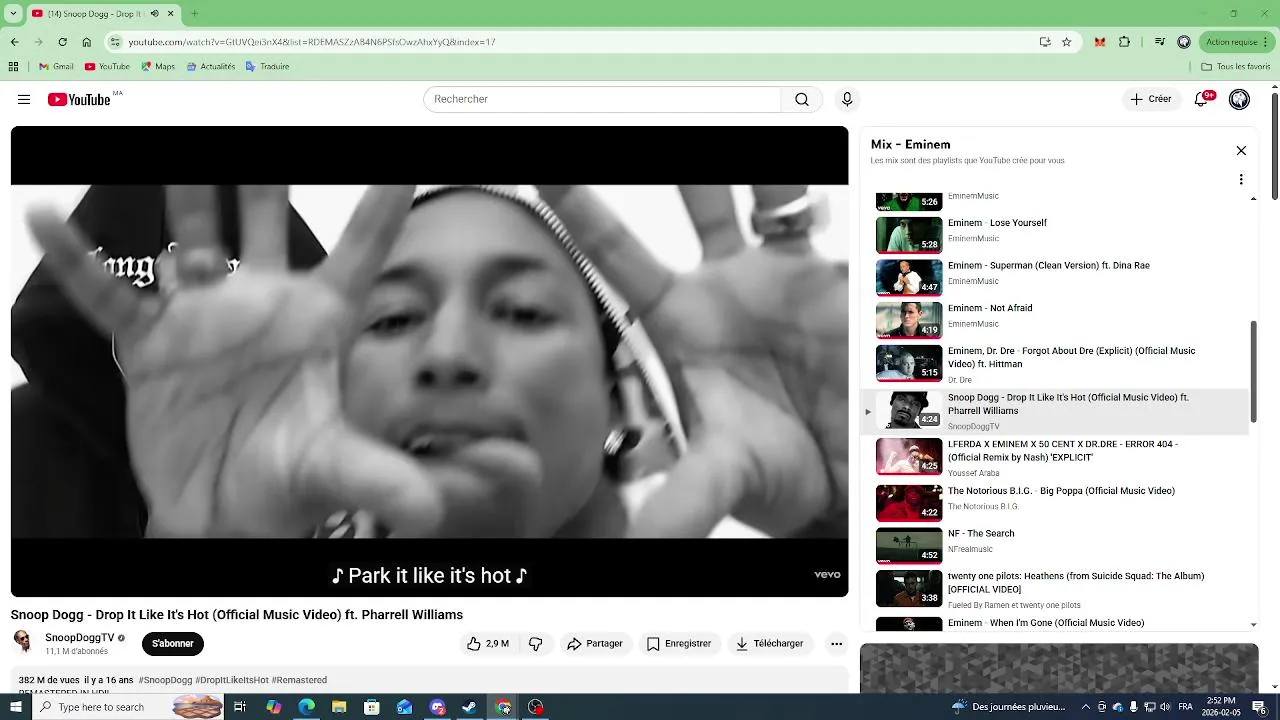
Task: Open Gmail bookmark
Action: 56,67
